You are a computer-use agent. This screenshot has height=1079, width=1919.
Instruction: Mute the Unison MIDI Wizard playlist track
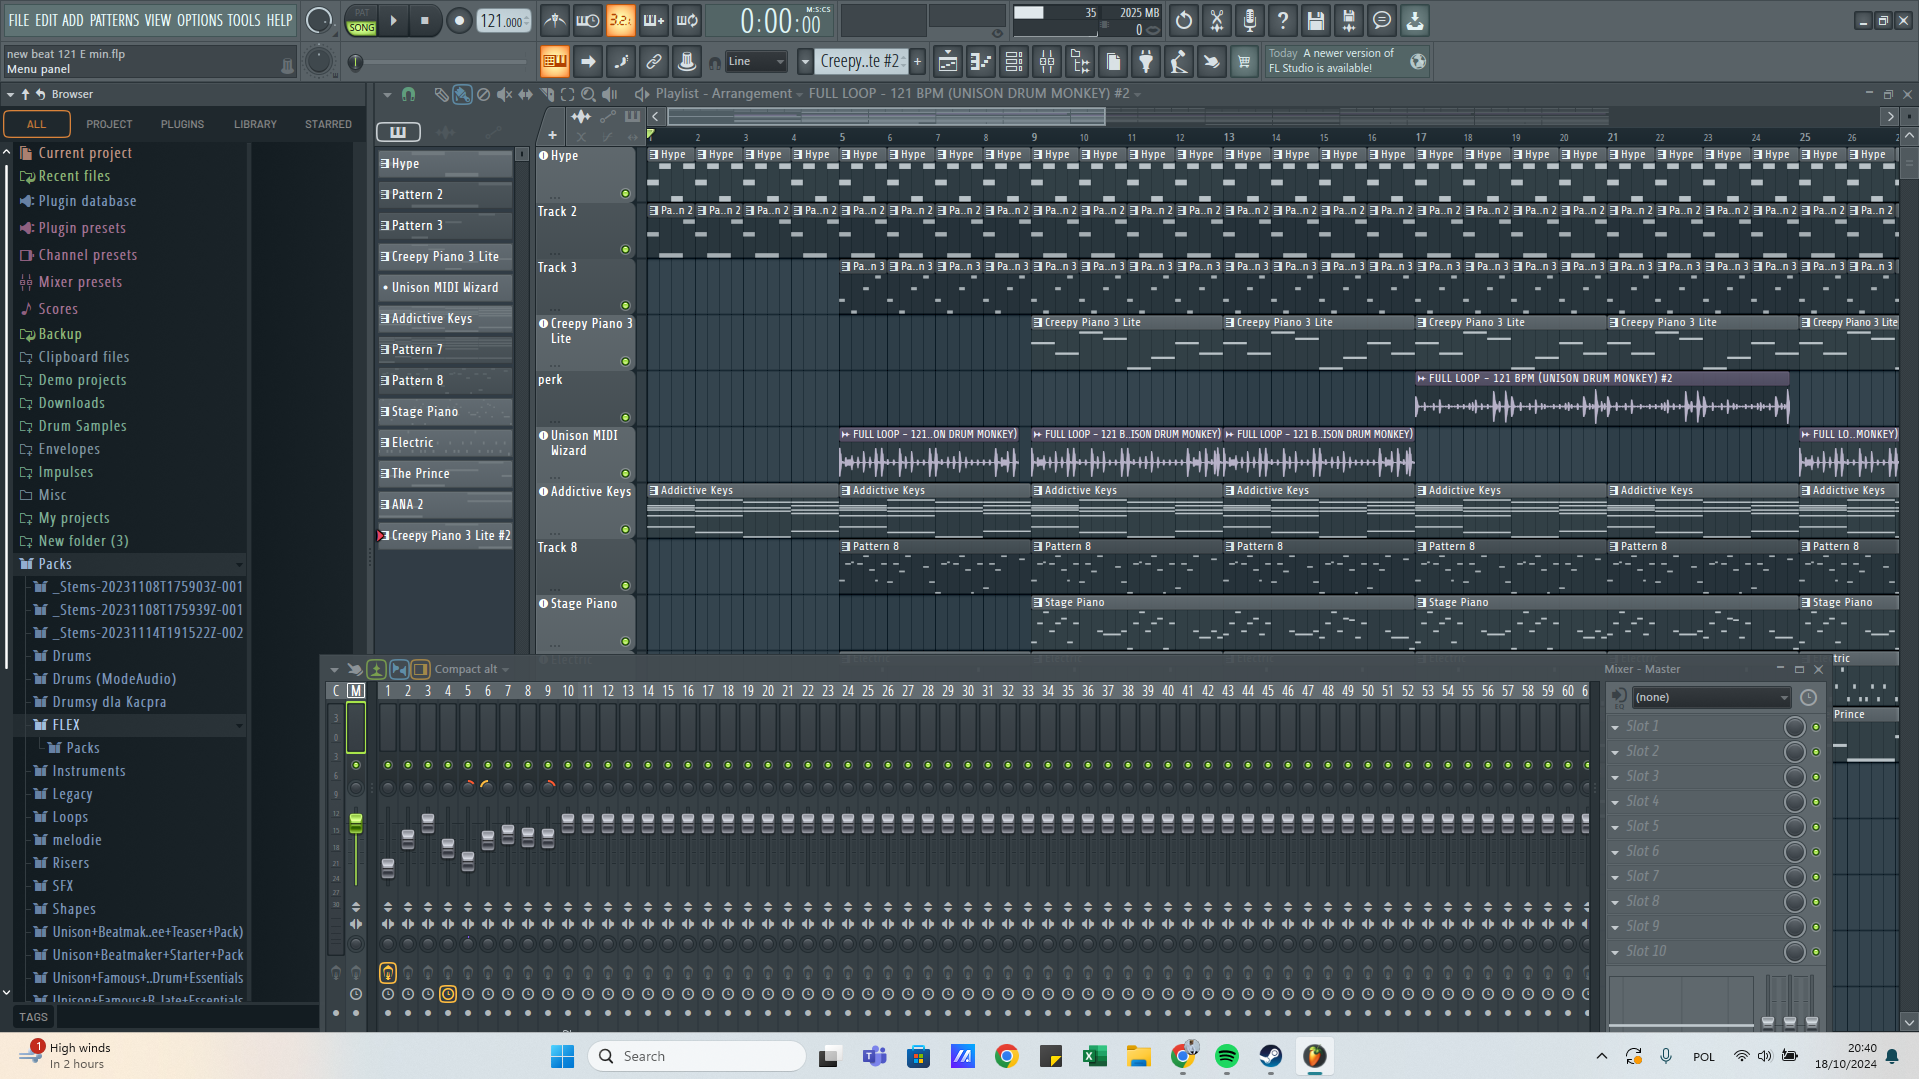point(625,474)
